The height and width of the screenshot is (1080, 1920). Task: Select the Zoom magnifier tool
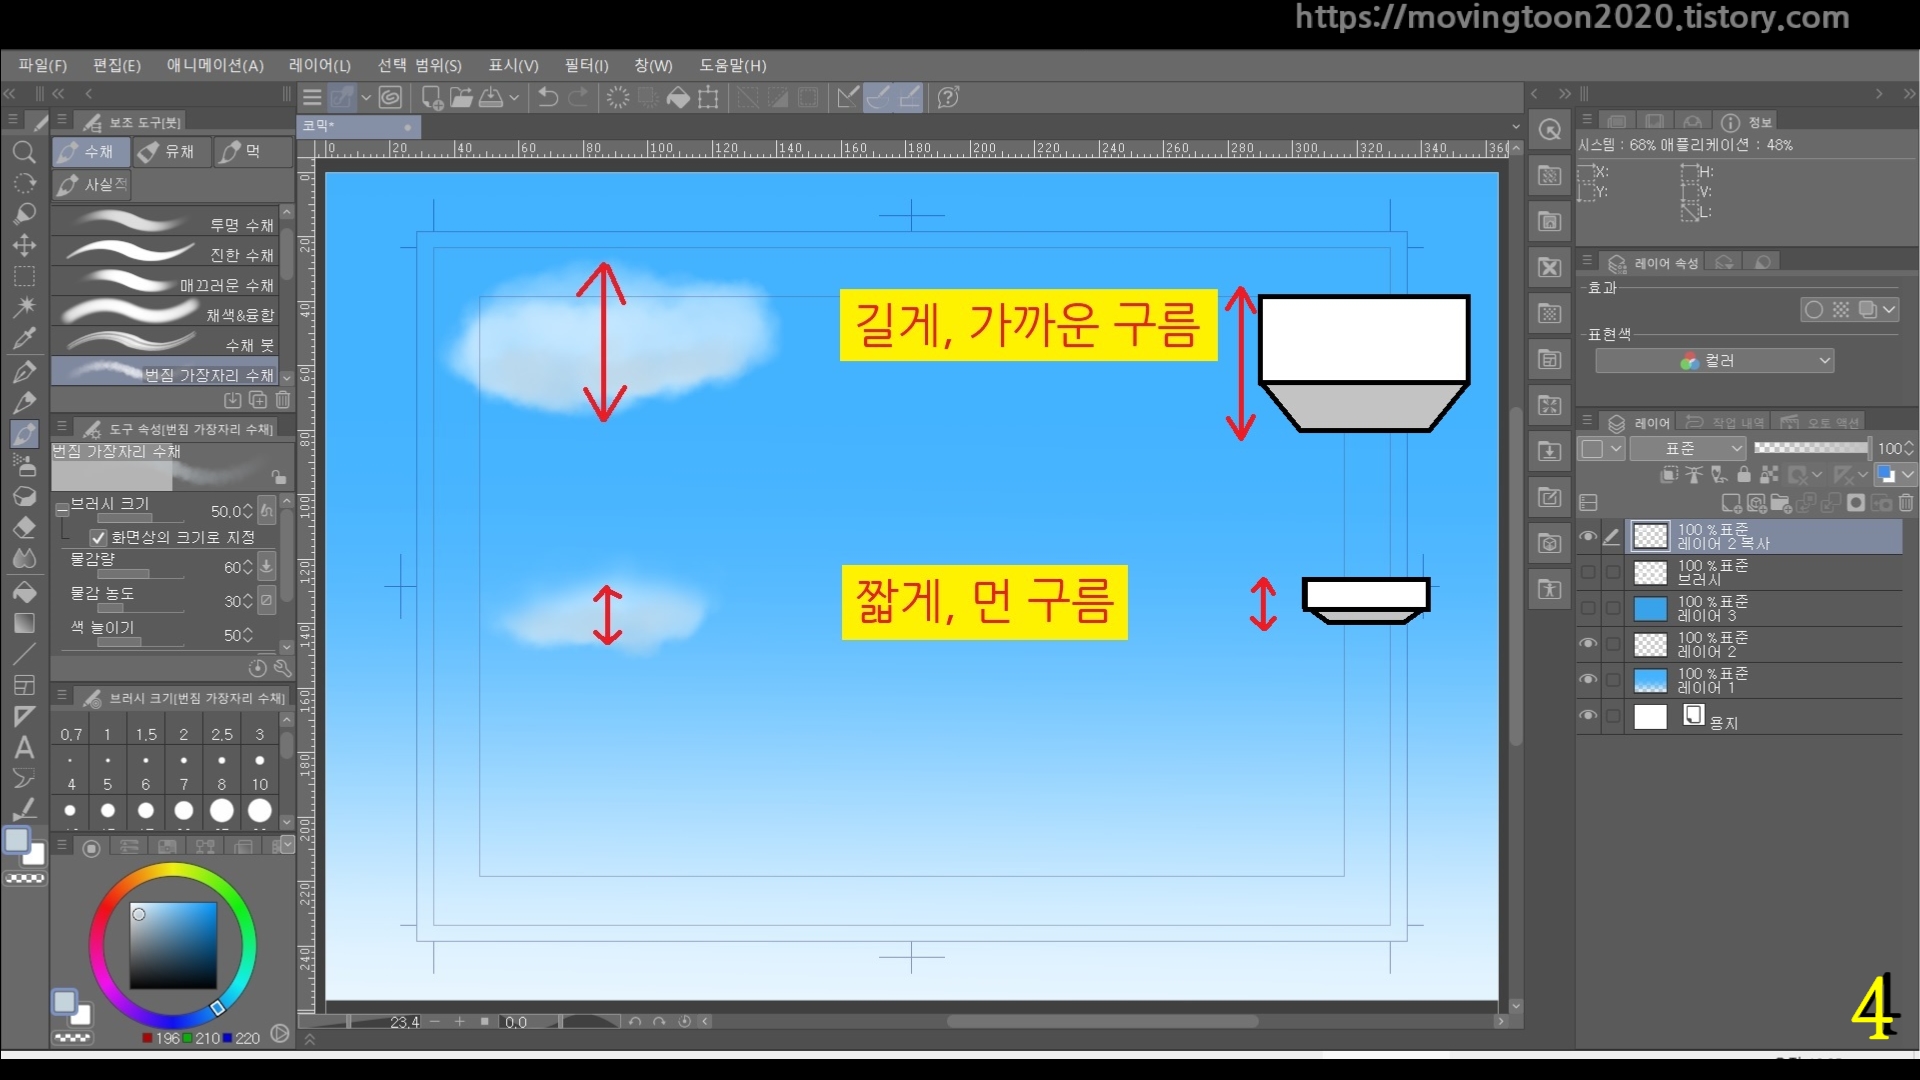point(24,152)
